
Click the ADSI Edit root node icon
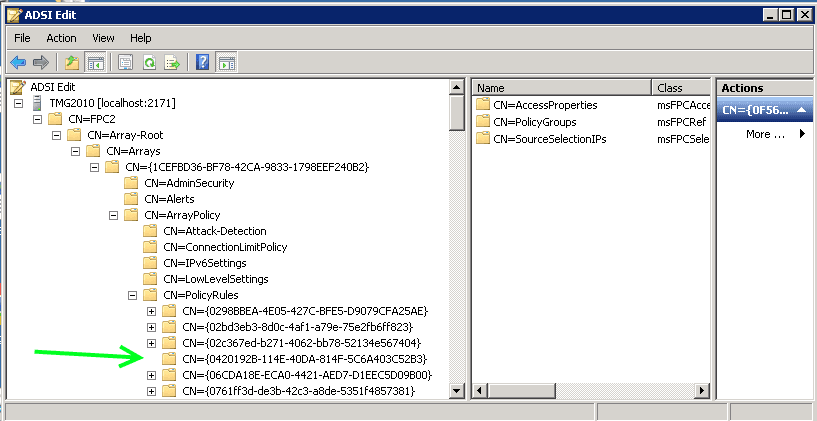18,87
